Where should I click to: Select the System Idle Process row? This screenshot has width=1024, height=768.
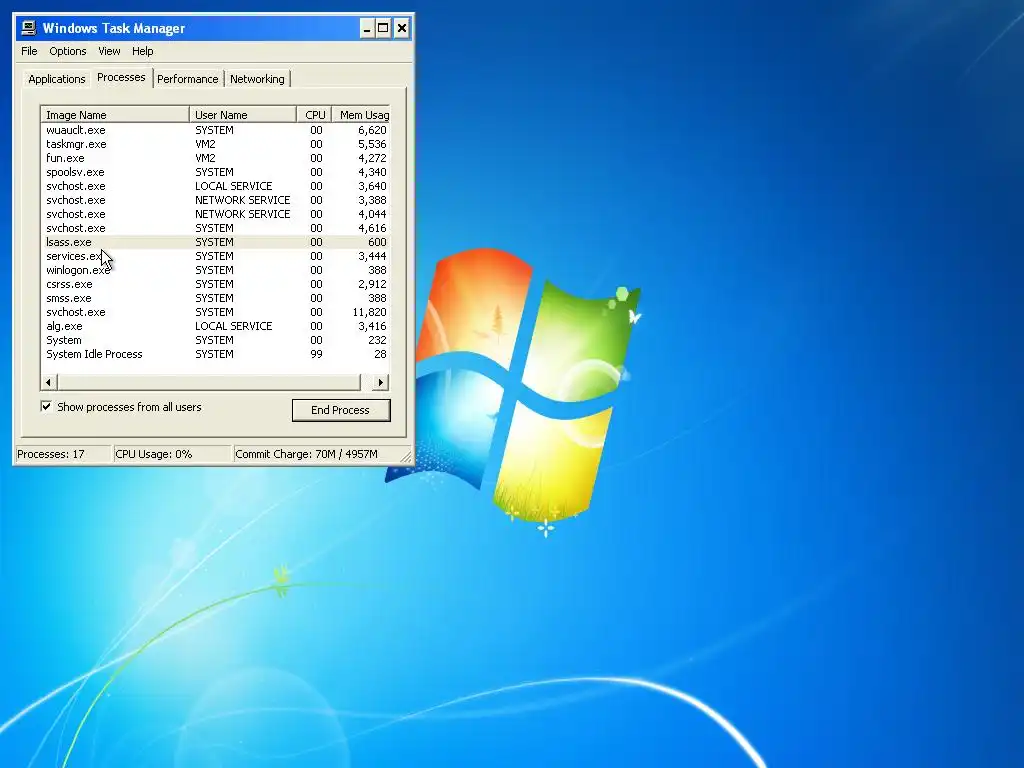(x=216, y=354)
